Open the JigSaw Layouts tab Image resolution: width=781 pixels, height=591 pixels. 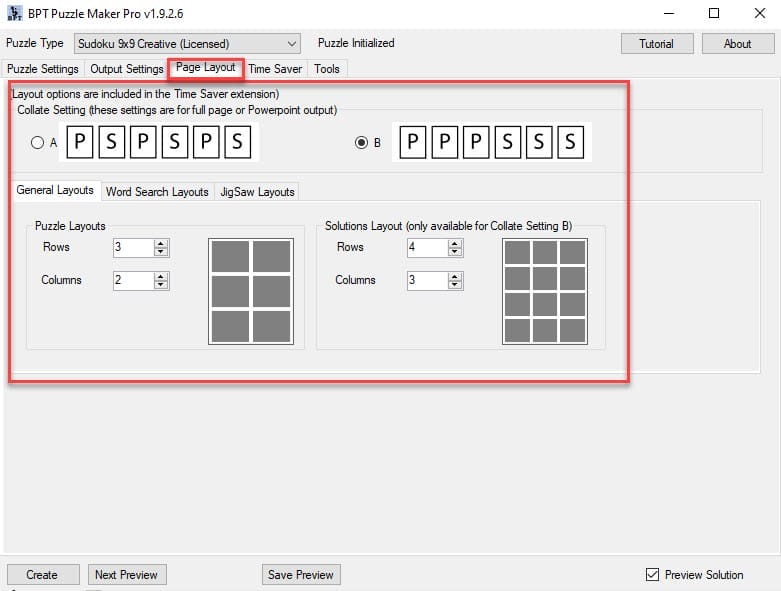coord(257,191)
